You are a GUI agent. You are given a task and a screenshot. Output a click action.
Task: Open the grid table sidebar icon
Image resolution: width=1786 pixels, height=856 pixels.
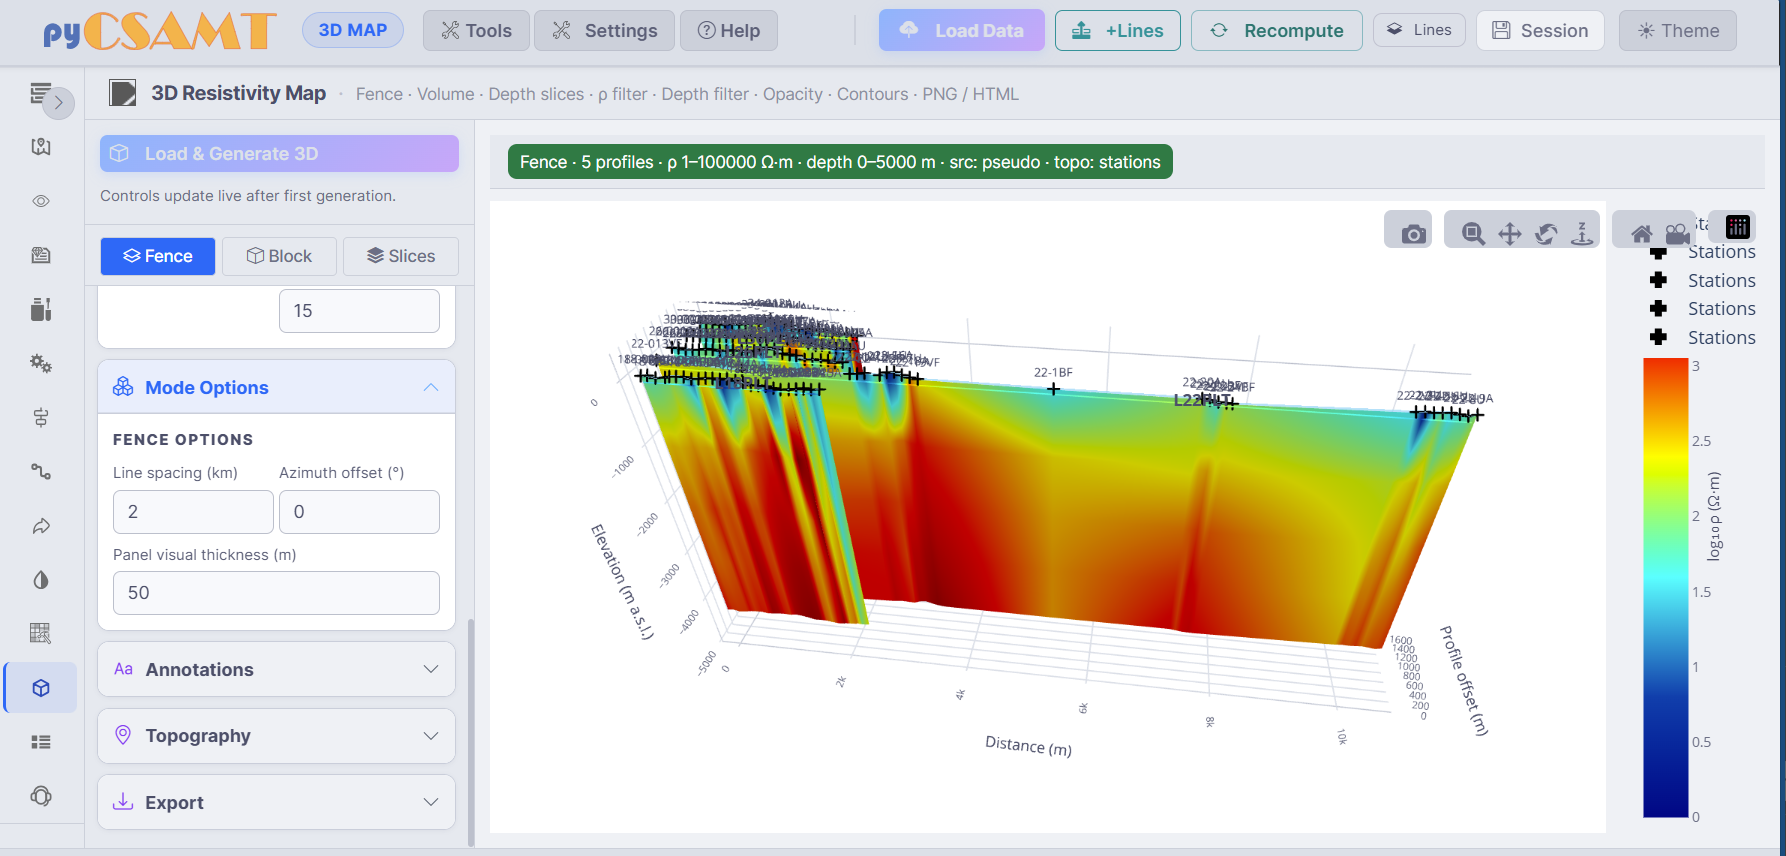tap(41, 633)
